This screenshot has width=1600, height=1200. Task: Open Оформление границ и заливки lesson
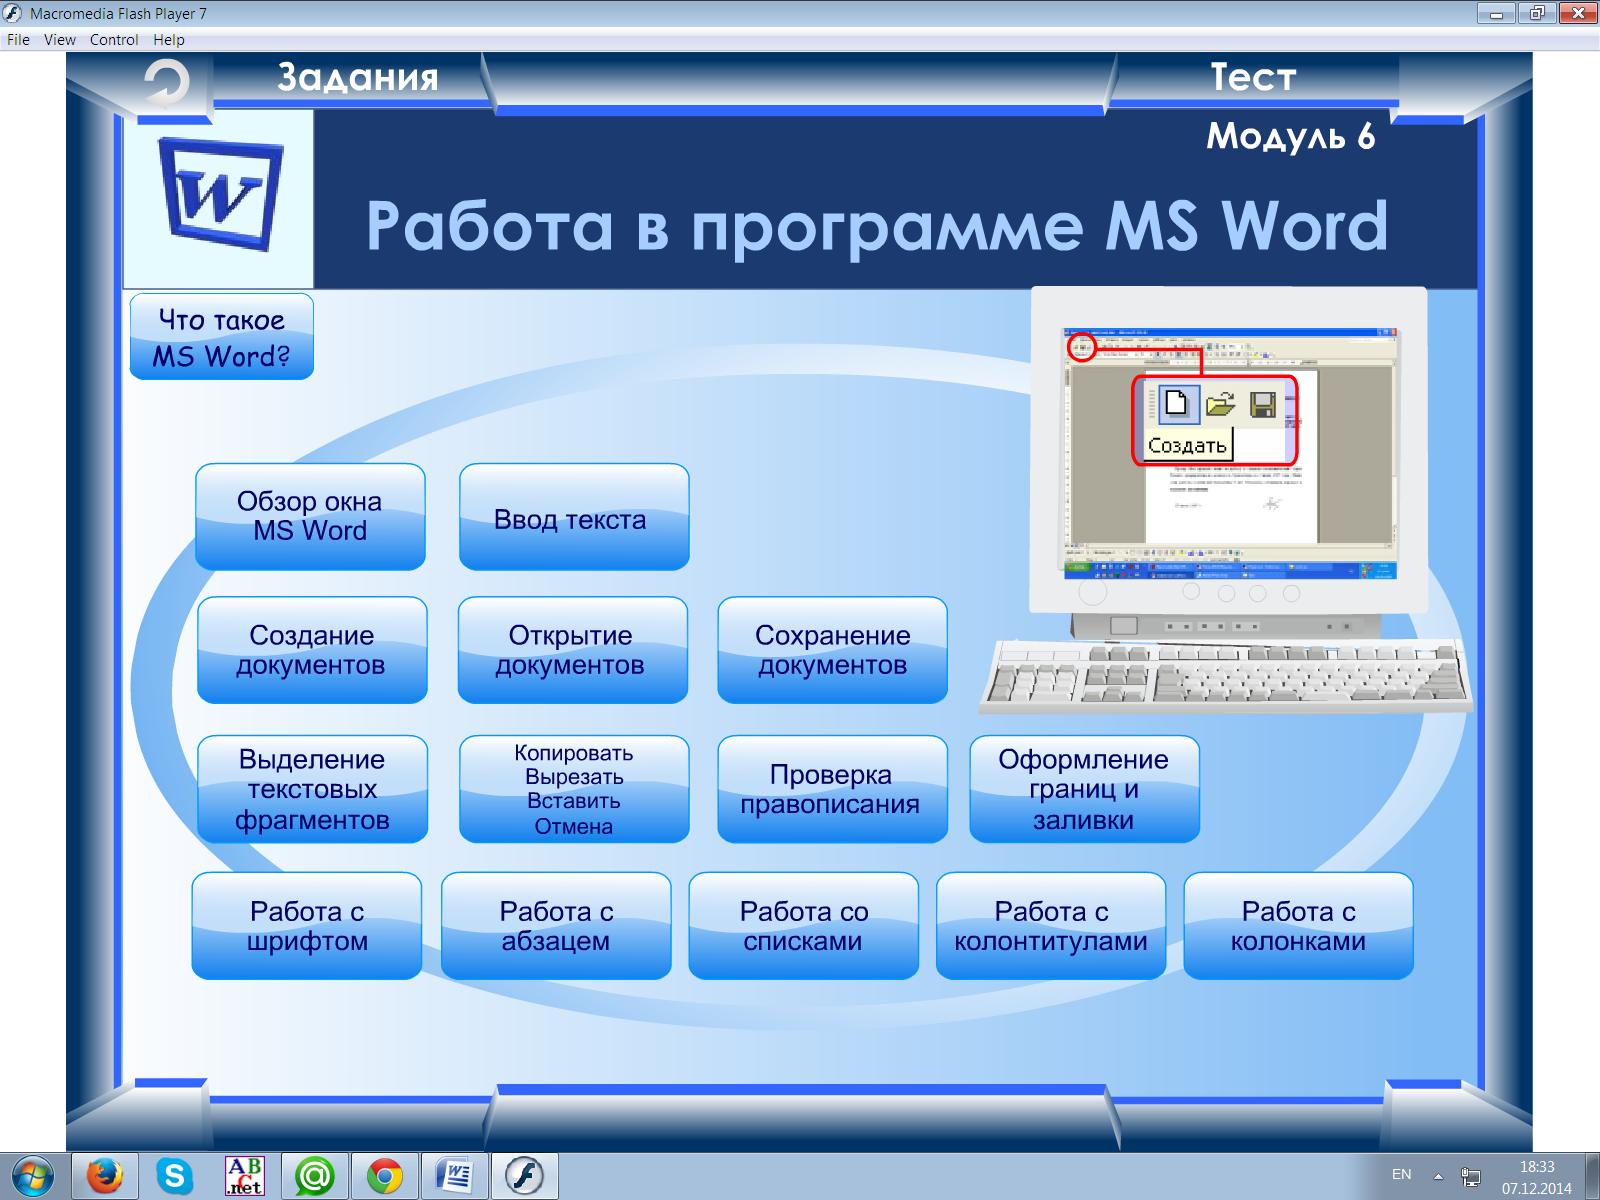click(x=1084, y=789)
